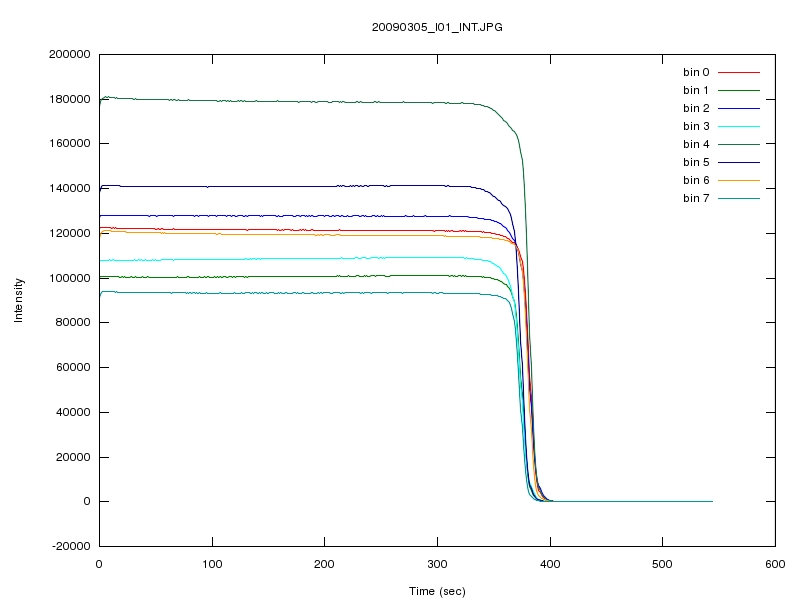The height and width of the screenshot is (600, 800).
Task: Click the red line sample for bin 0
Action: (x=739, y=72)
